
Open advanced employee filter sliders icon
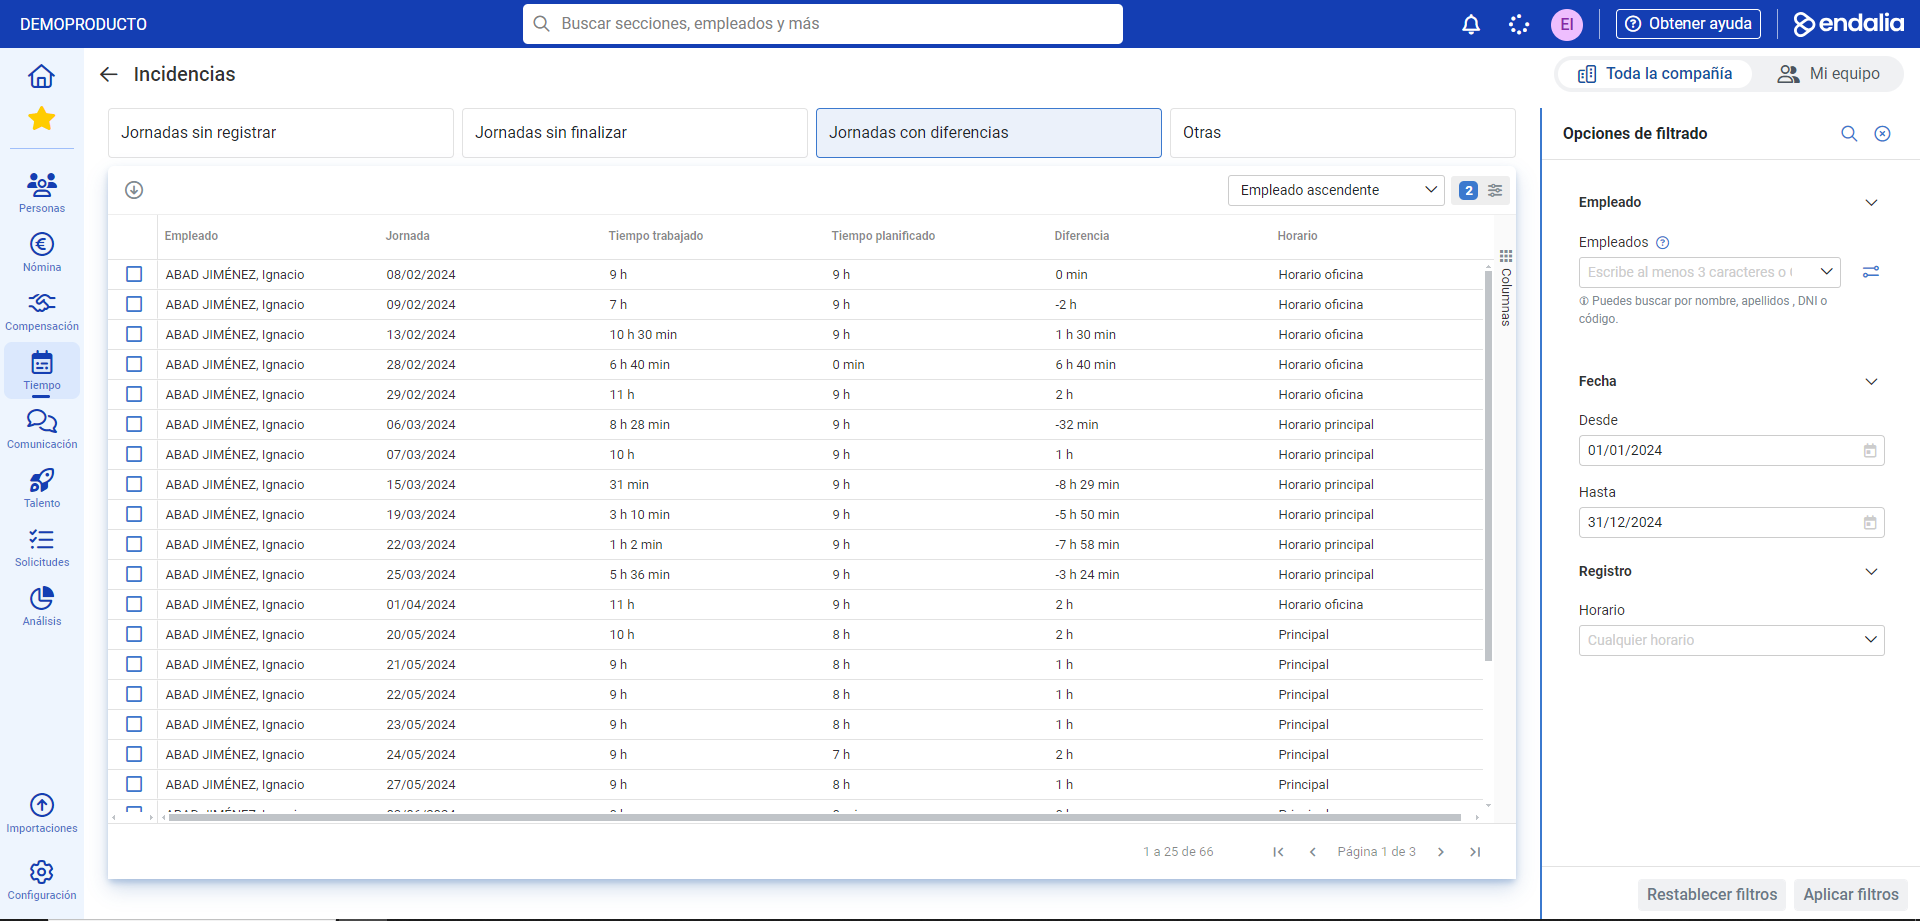point(1871,272)
